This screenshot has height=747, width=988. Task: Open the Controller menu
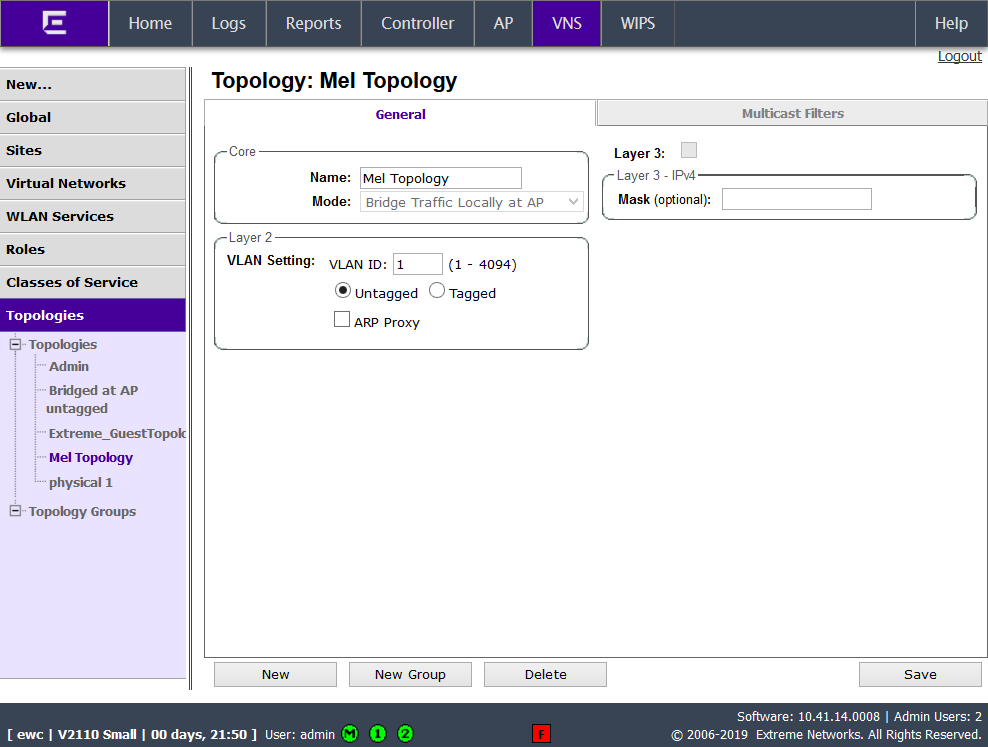417,23
